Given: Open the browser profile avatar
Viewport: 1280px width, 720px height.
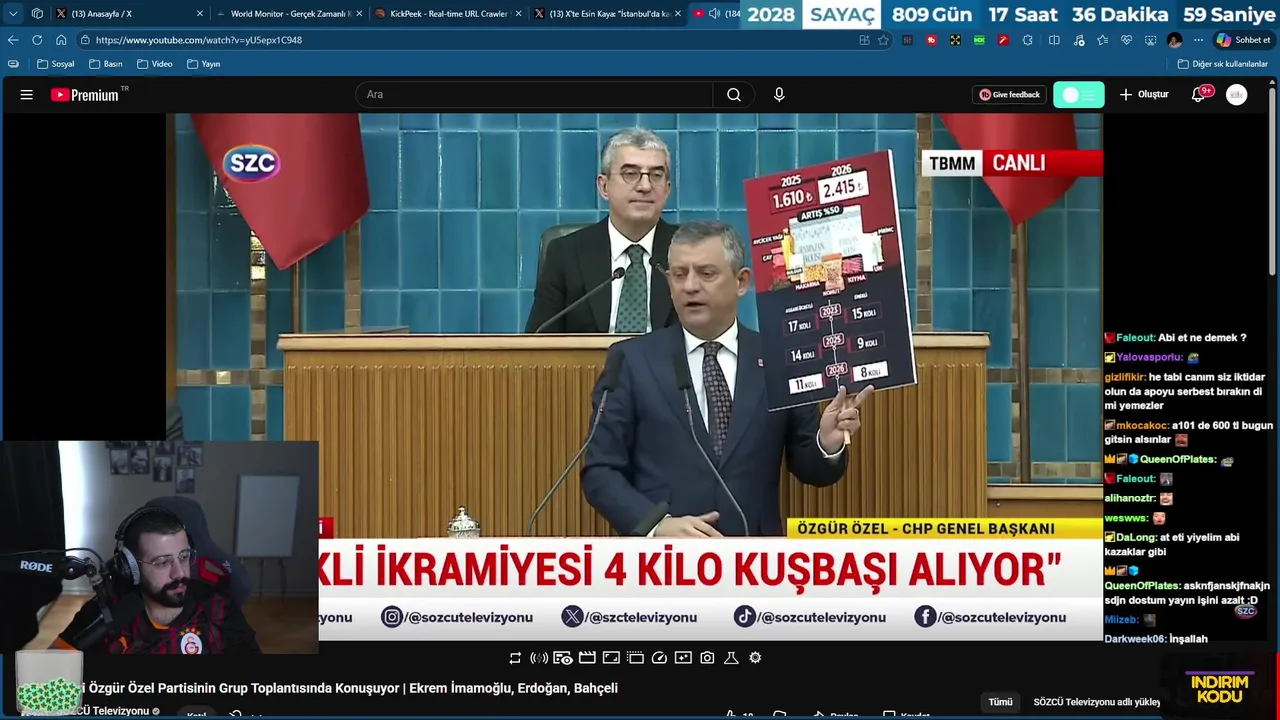Looking at the screenshot, I should [1174, 40].
